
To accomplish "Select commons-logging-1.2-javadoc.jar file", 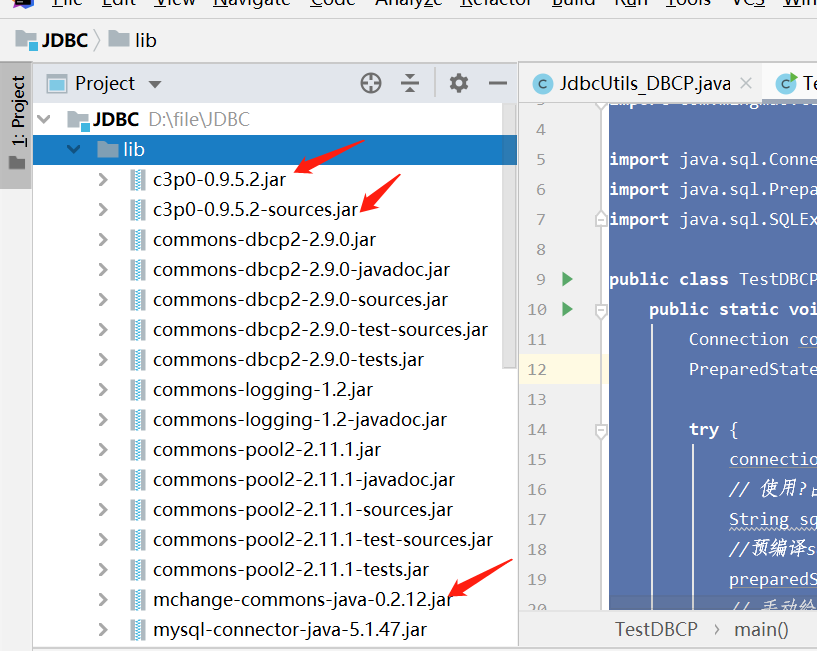I will pos(300,420).
